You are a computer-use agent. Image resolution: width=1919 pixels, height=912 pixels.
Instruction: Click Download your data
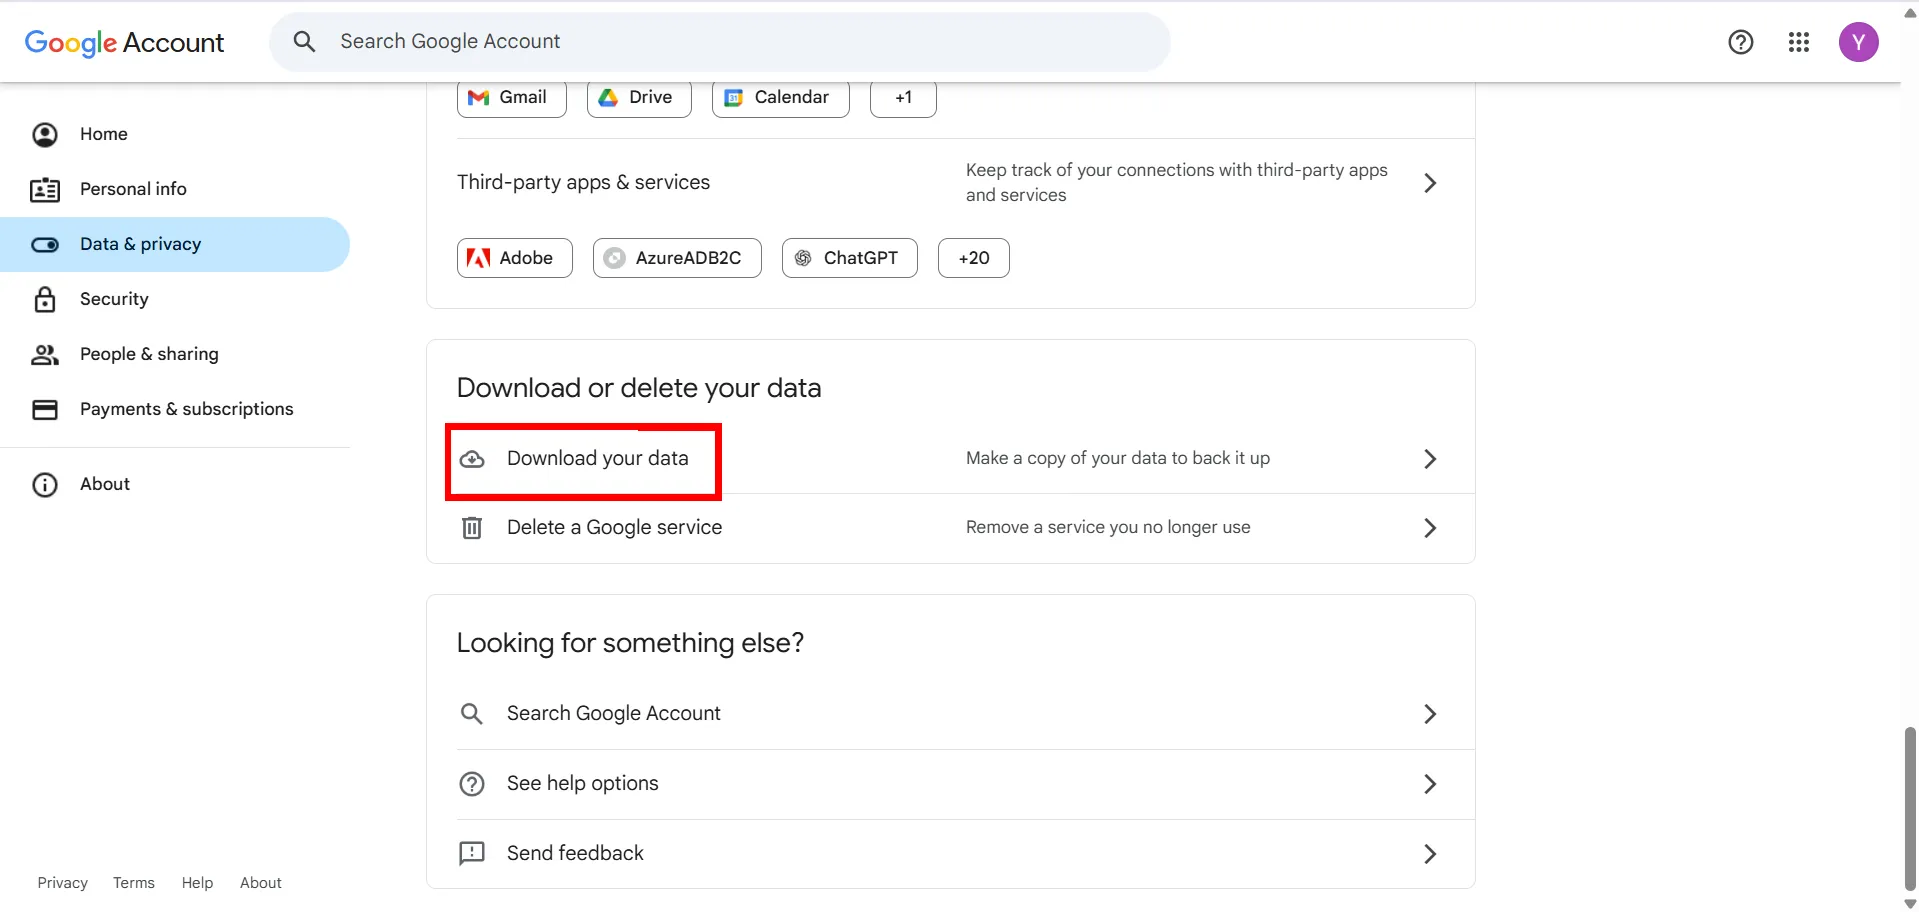[x=597, y=458]
